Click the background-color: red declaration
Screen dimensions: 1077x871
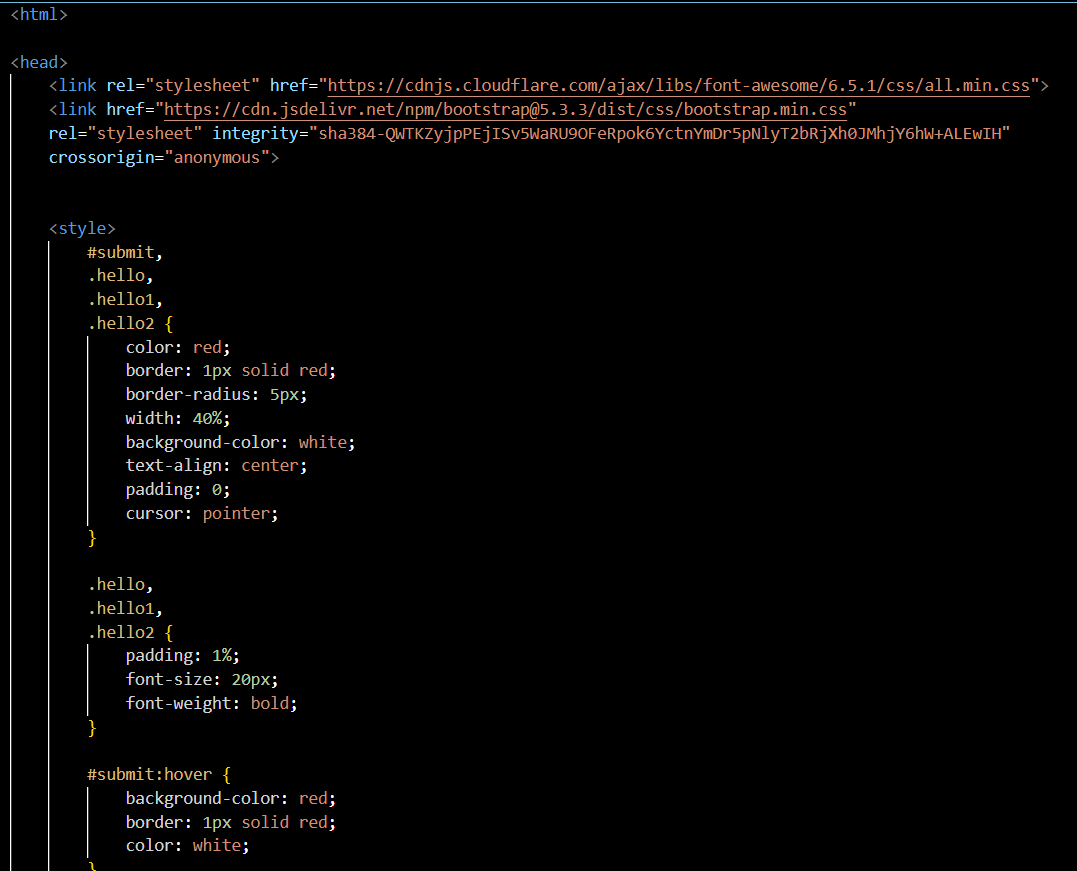(231, 798)
